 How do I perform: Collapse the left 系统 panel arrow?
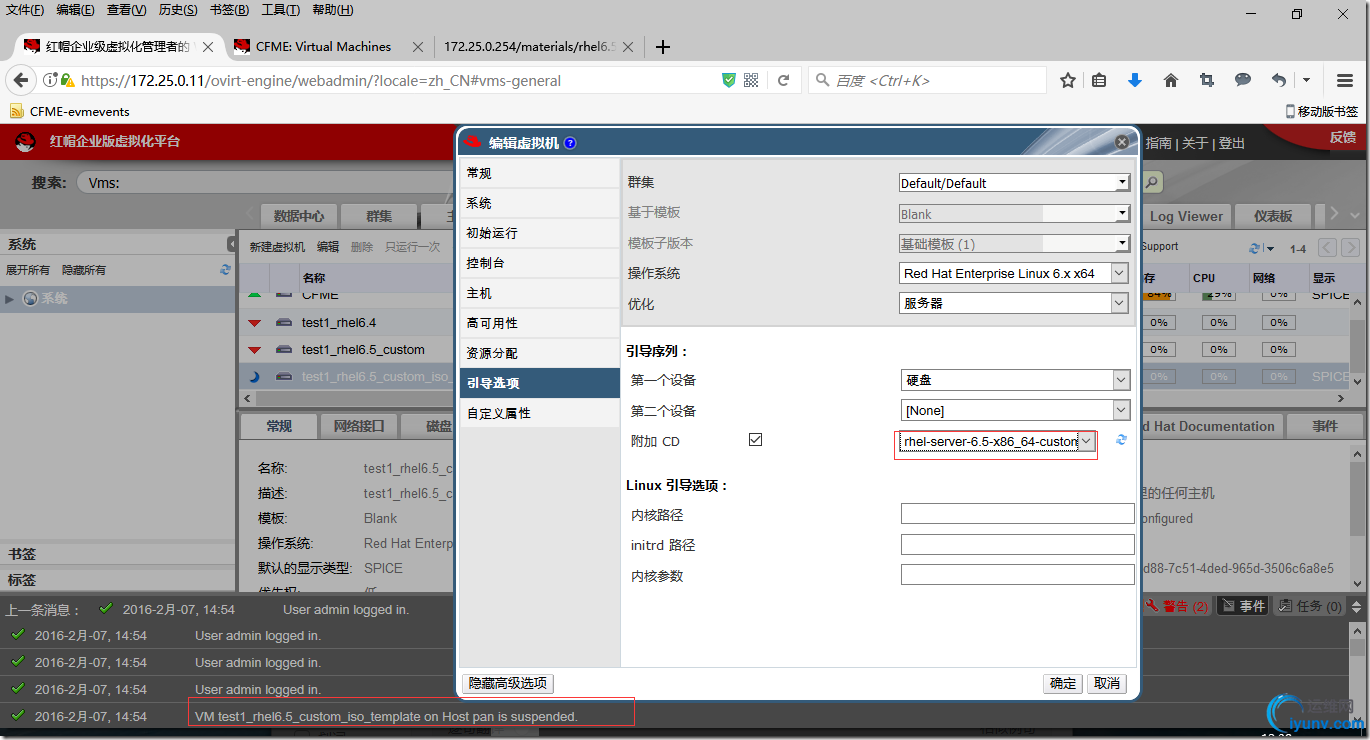click(x=232, y=245)
